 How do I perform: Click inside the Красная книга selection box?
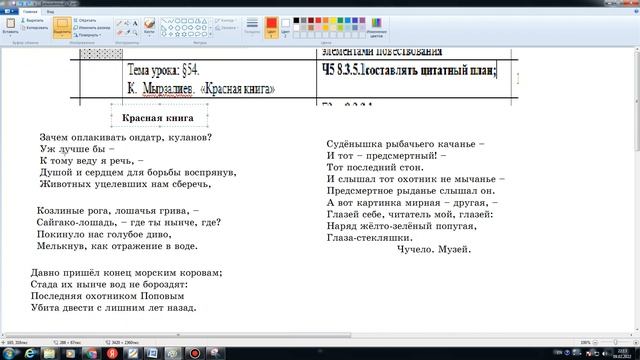pos(159,116)
